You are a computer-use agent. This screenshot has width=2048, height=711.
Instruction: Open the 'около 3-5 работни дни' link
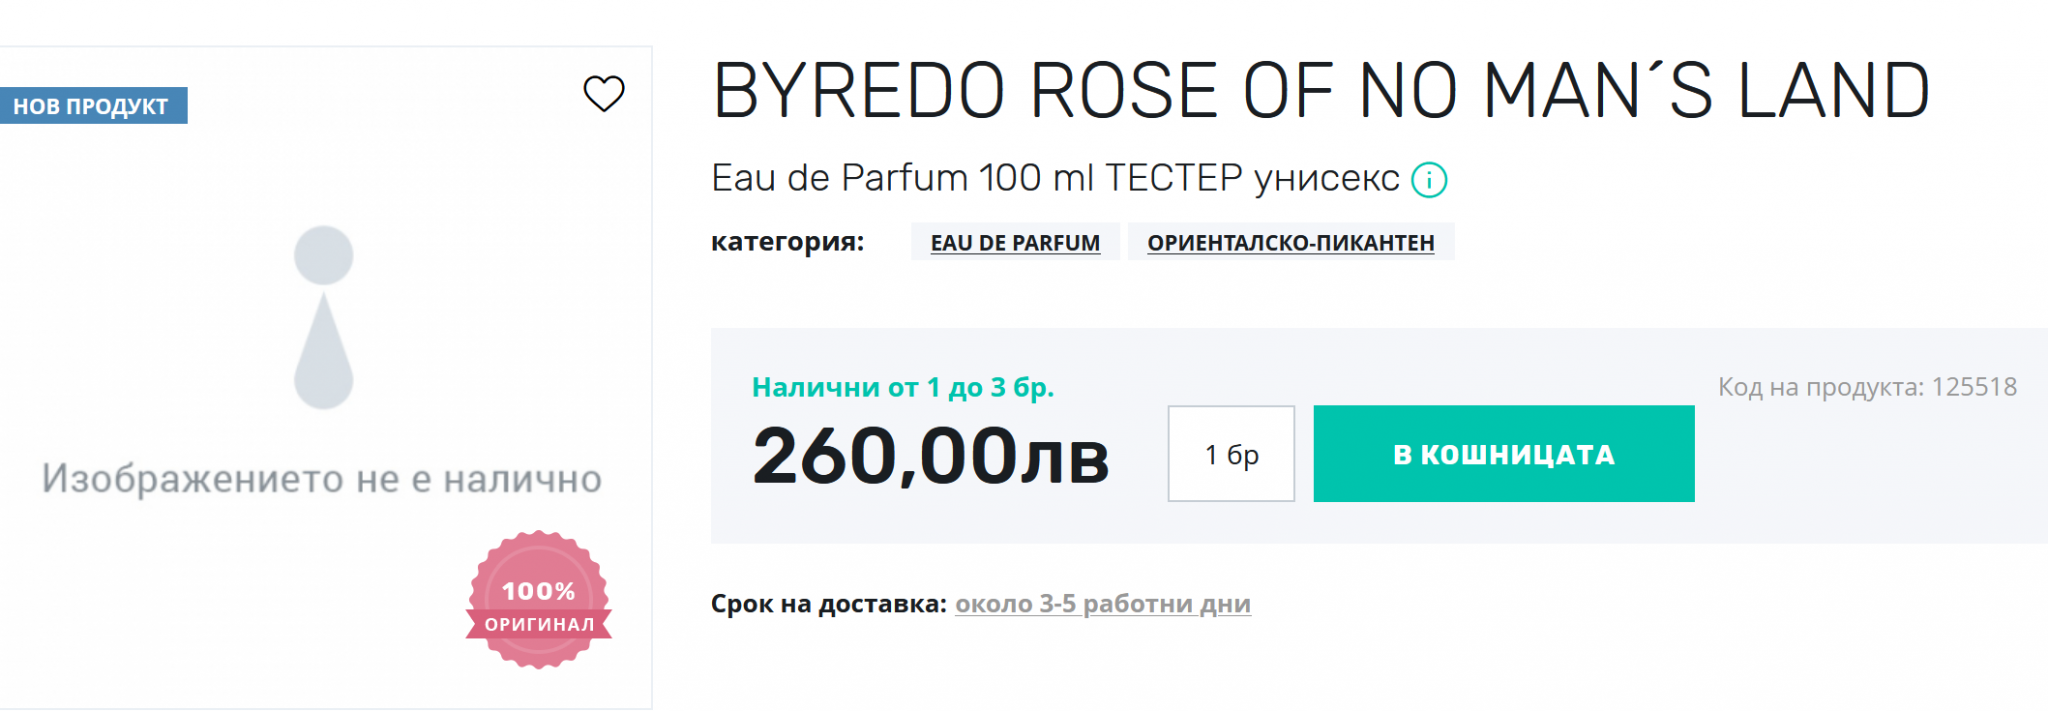1102,604
